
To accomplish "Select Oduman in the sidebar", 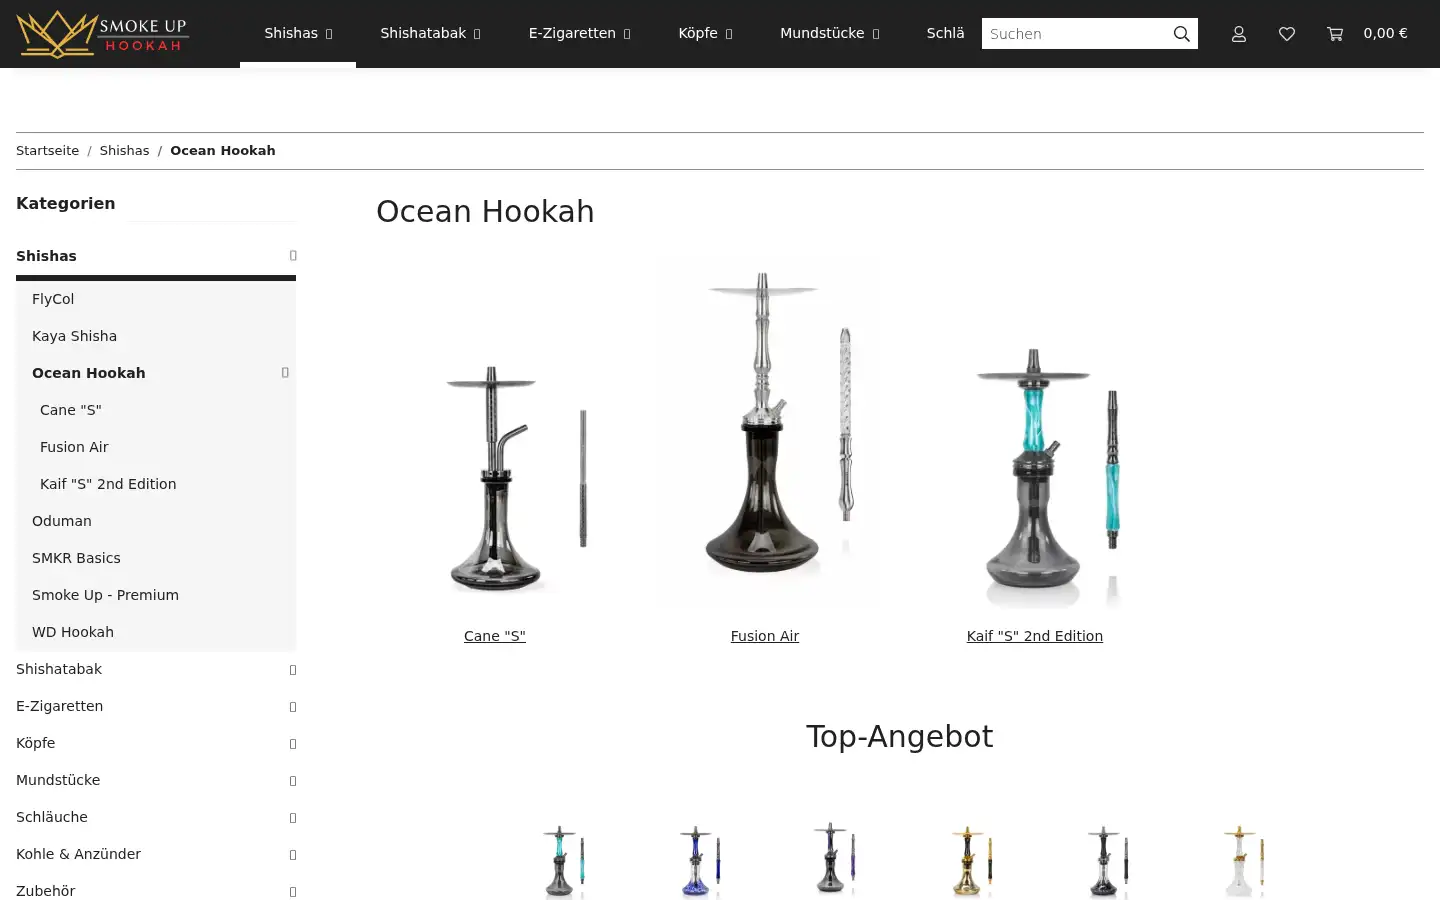I will point(62,521).
